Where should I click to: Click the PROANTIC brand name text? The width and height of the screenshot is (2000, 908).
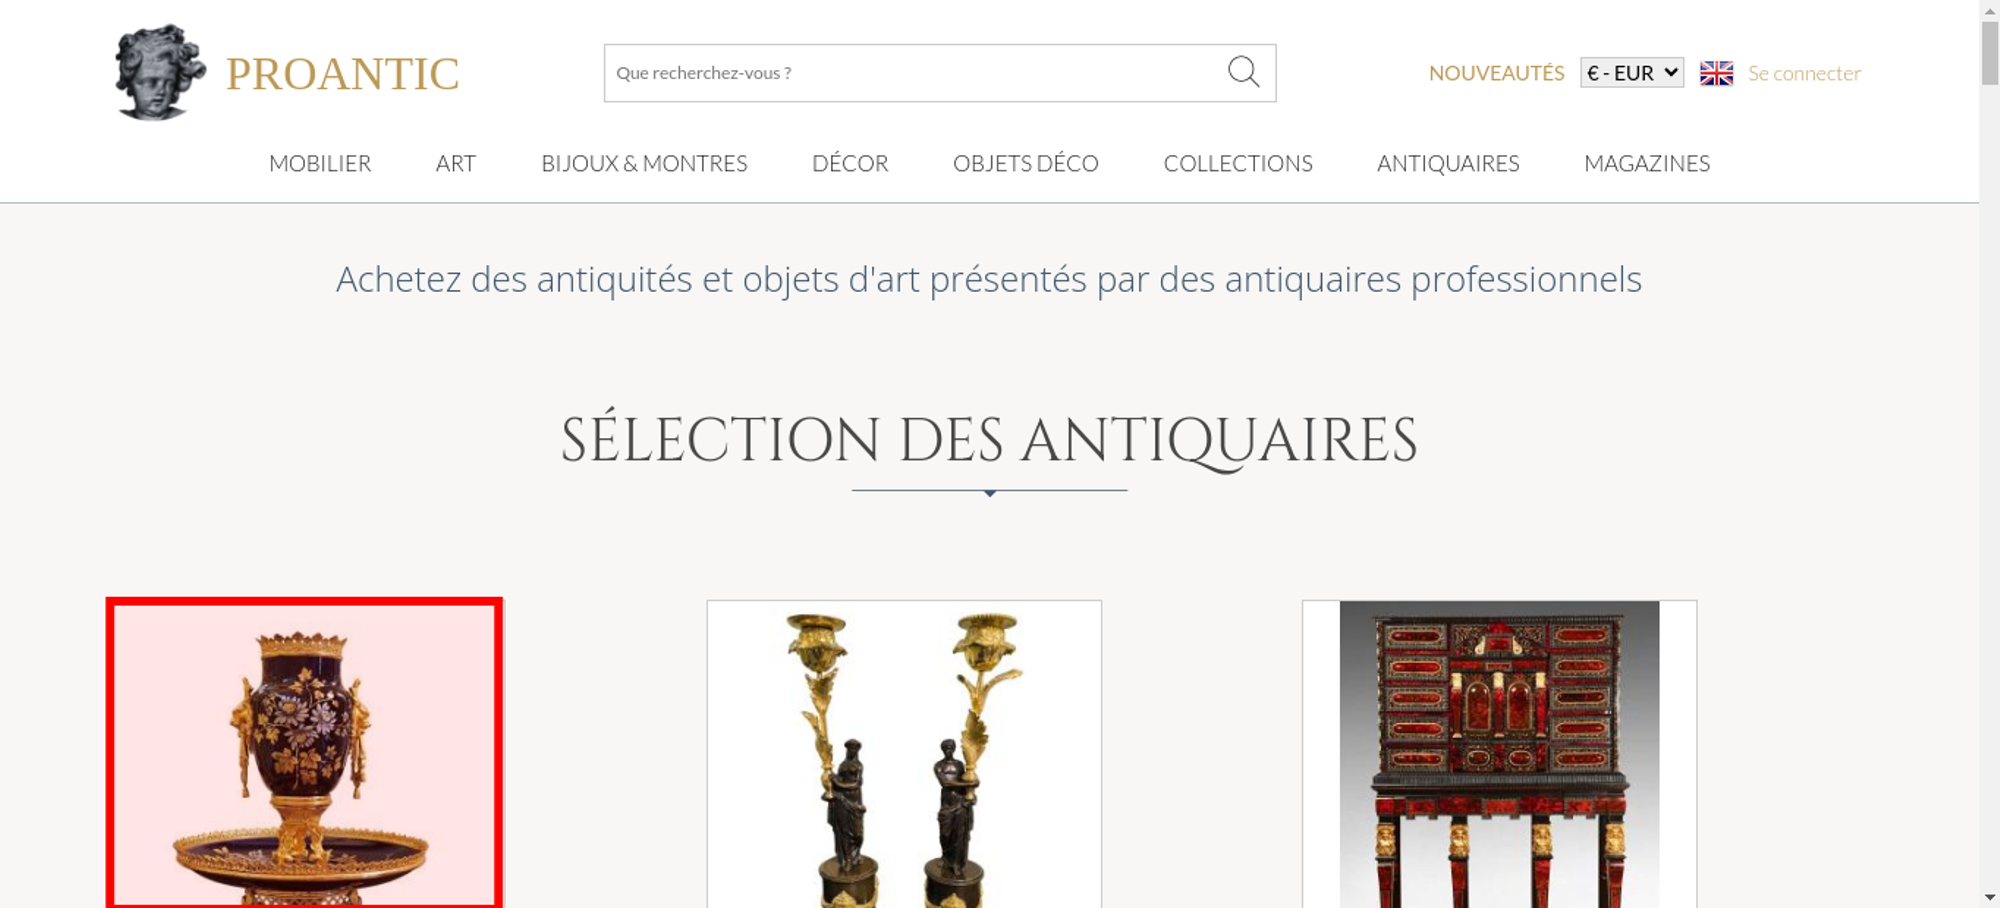click(x=342, y=74)
